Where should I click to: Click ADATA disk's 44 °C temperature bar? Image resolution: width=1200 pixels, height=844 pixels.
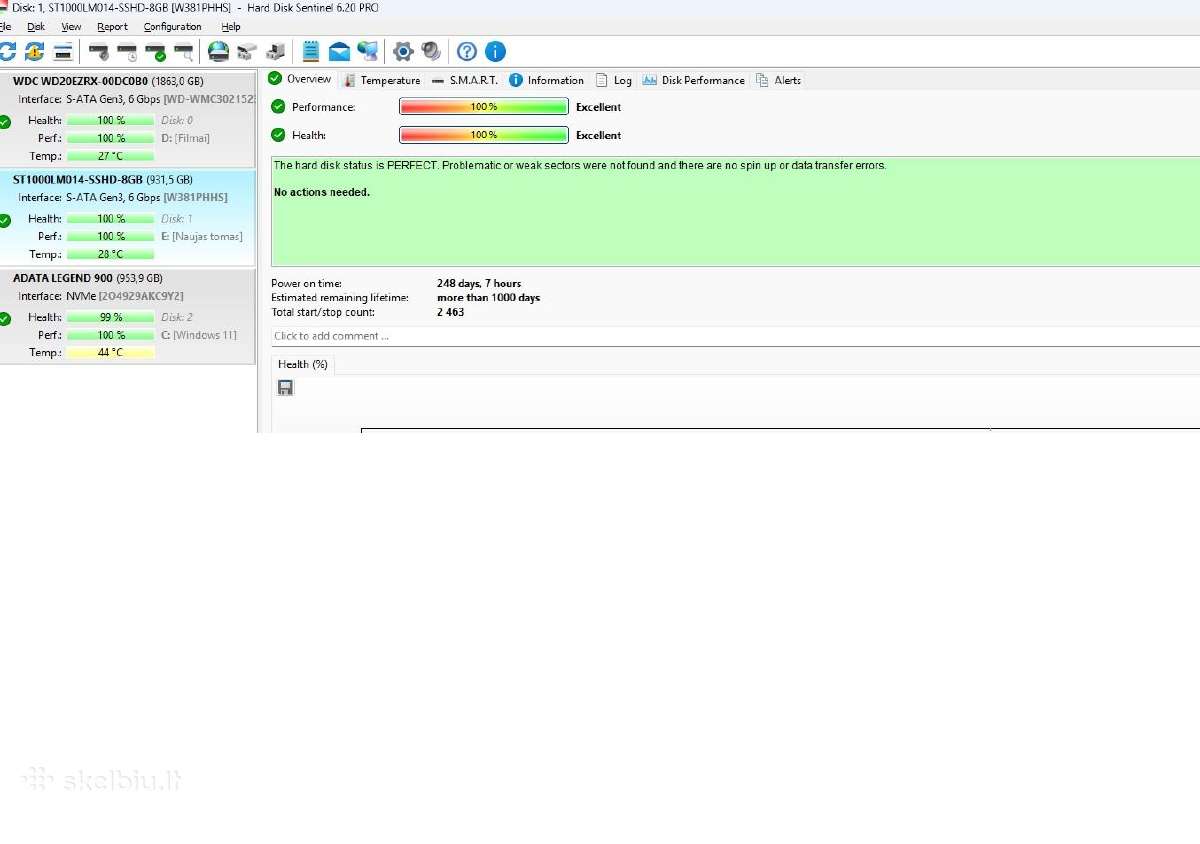[111, 353]
